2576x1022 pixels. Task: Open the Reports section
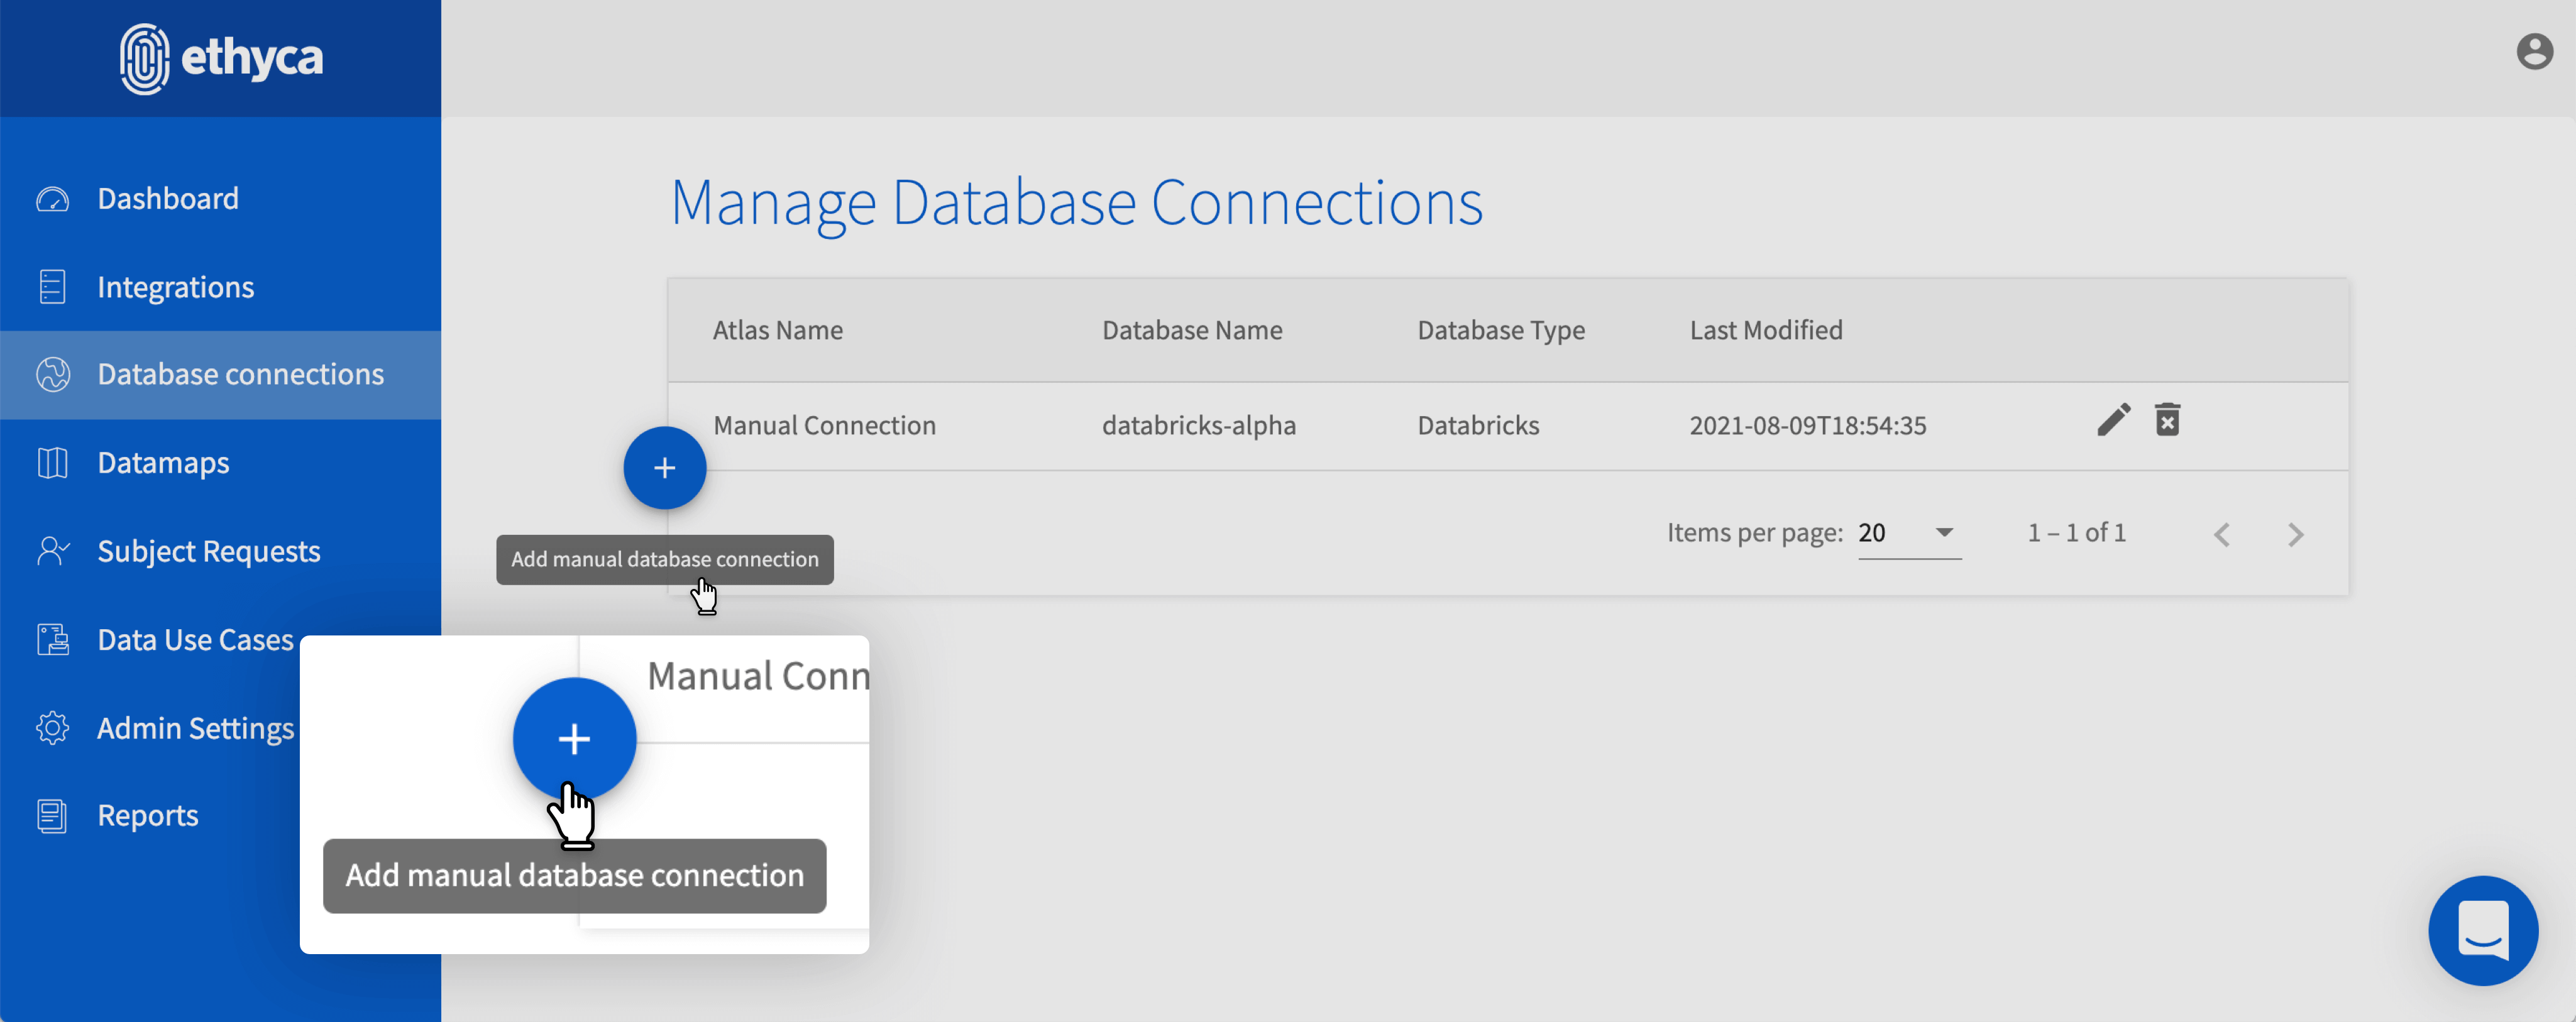147,816
